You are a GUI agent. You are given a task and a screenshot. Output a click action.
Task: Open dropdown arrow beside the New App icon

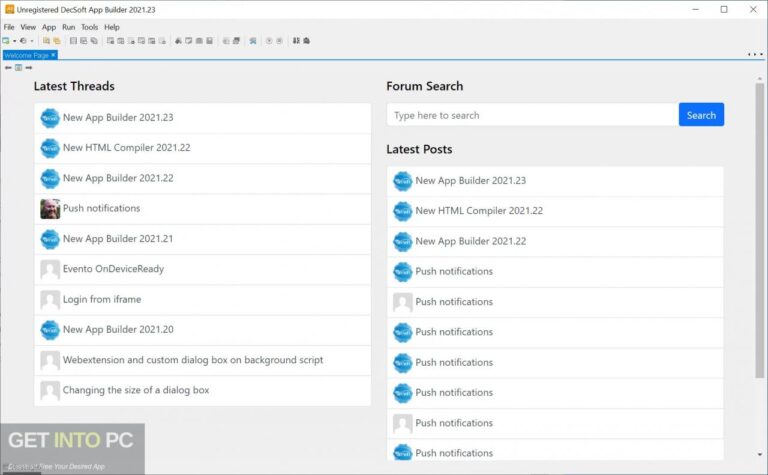[x=14, y=41]
